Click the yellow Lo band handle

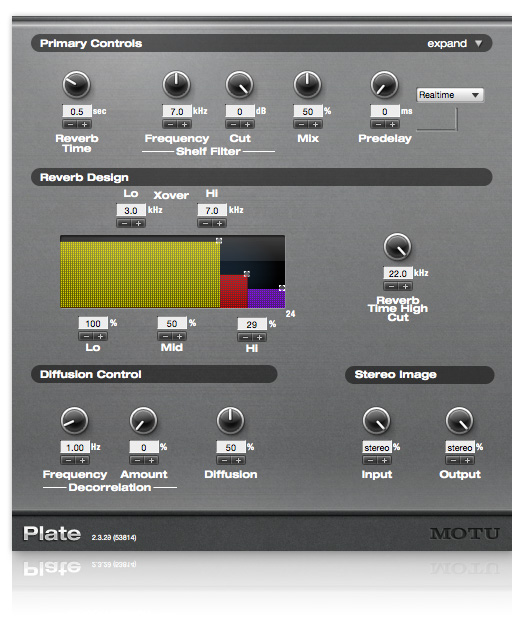click(219, 241)
